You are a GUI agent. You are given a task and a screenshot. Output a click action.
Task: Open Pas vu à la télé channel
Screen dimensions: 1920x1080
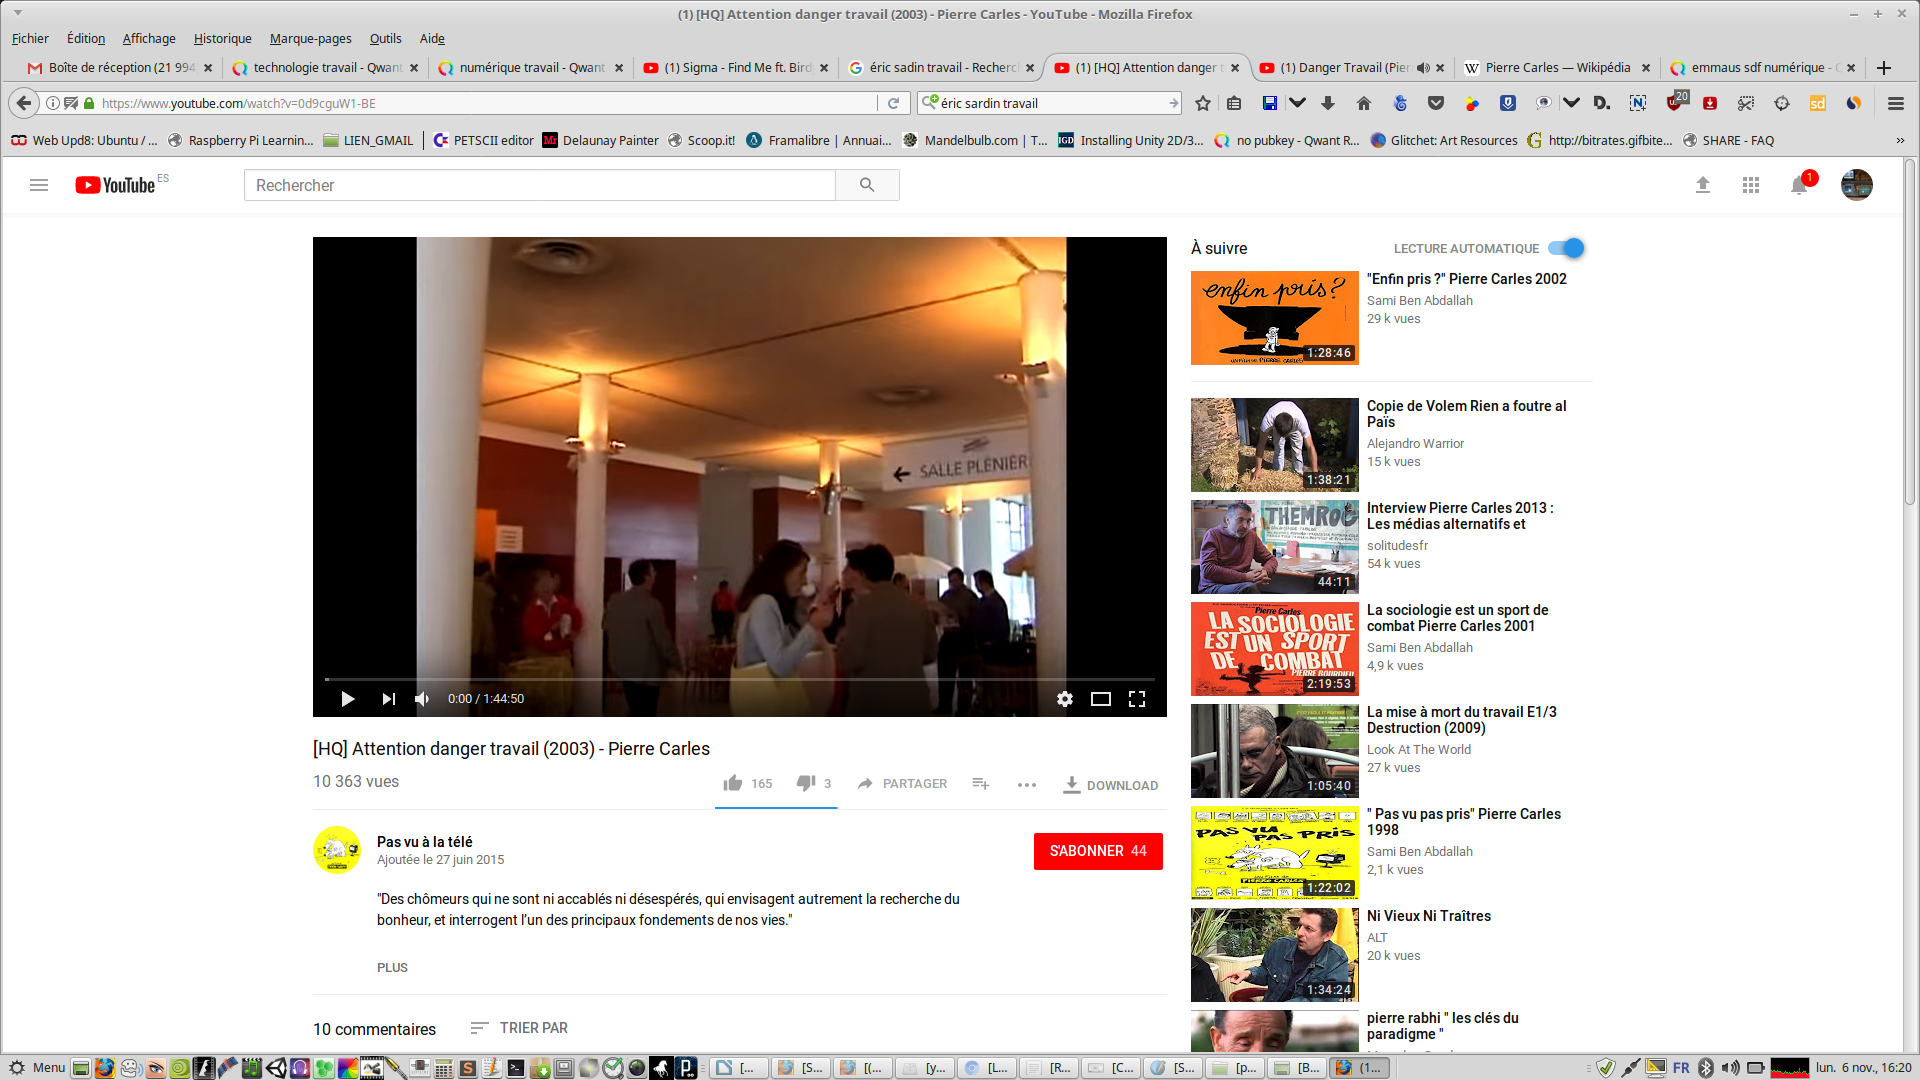coord(424,842)
